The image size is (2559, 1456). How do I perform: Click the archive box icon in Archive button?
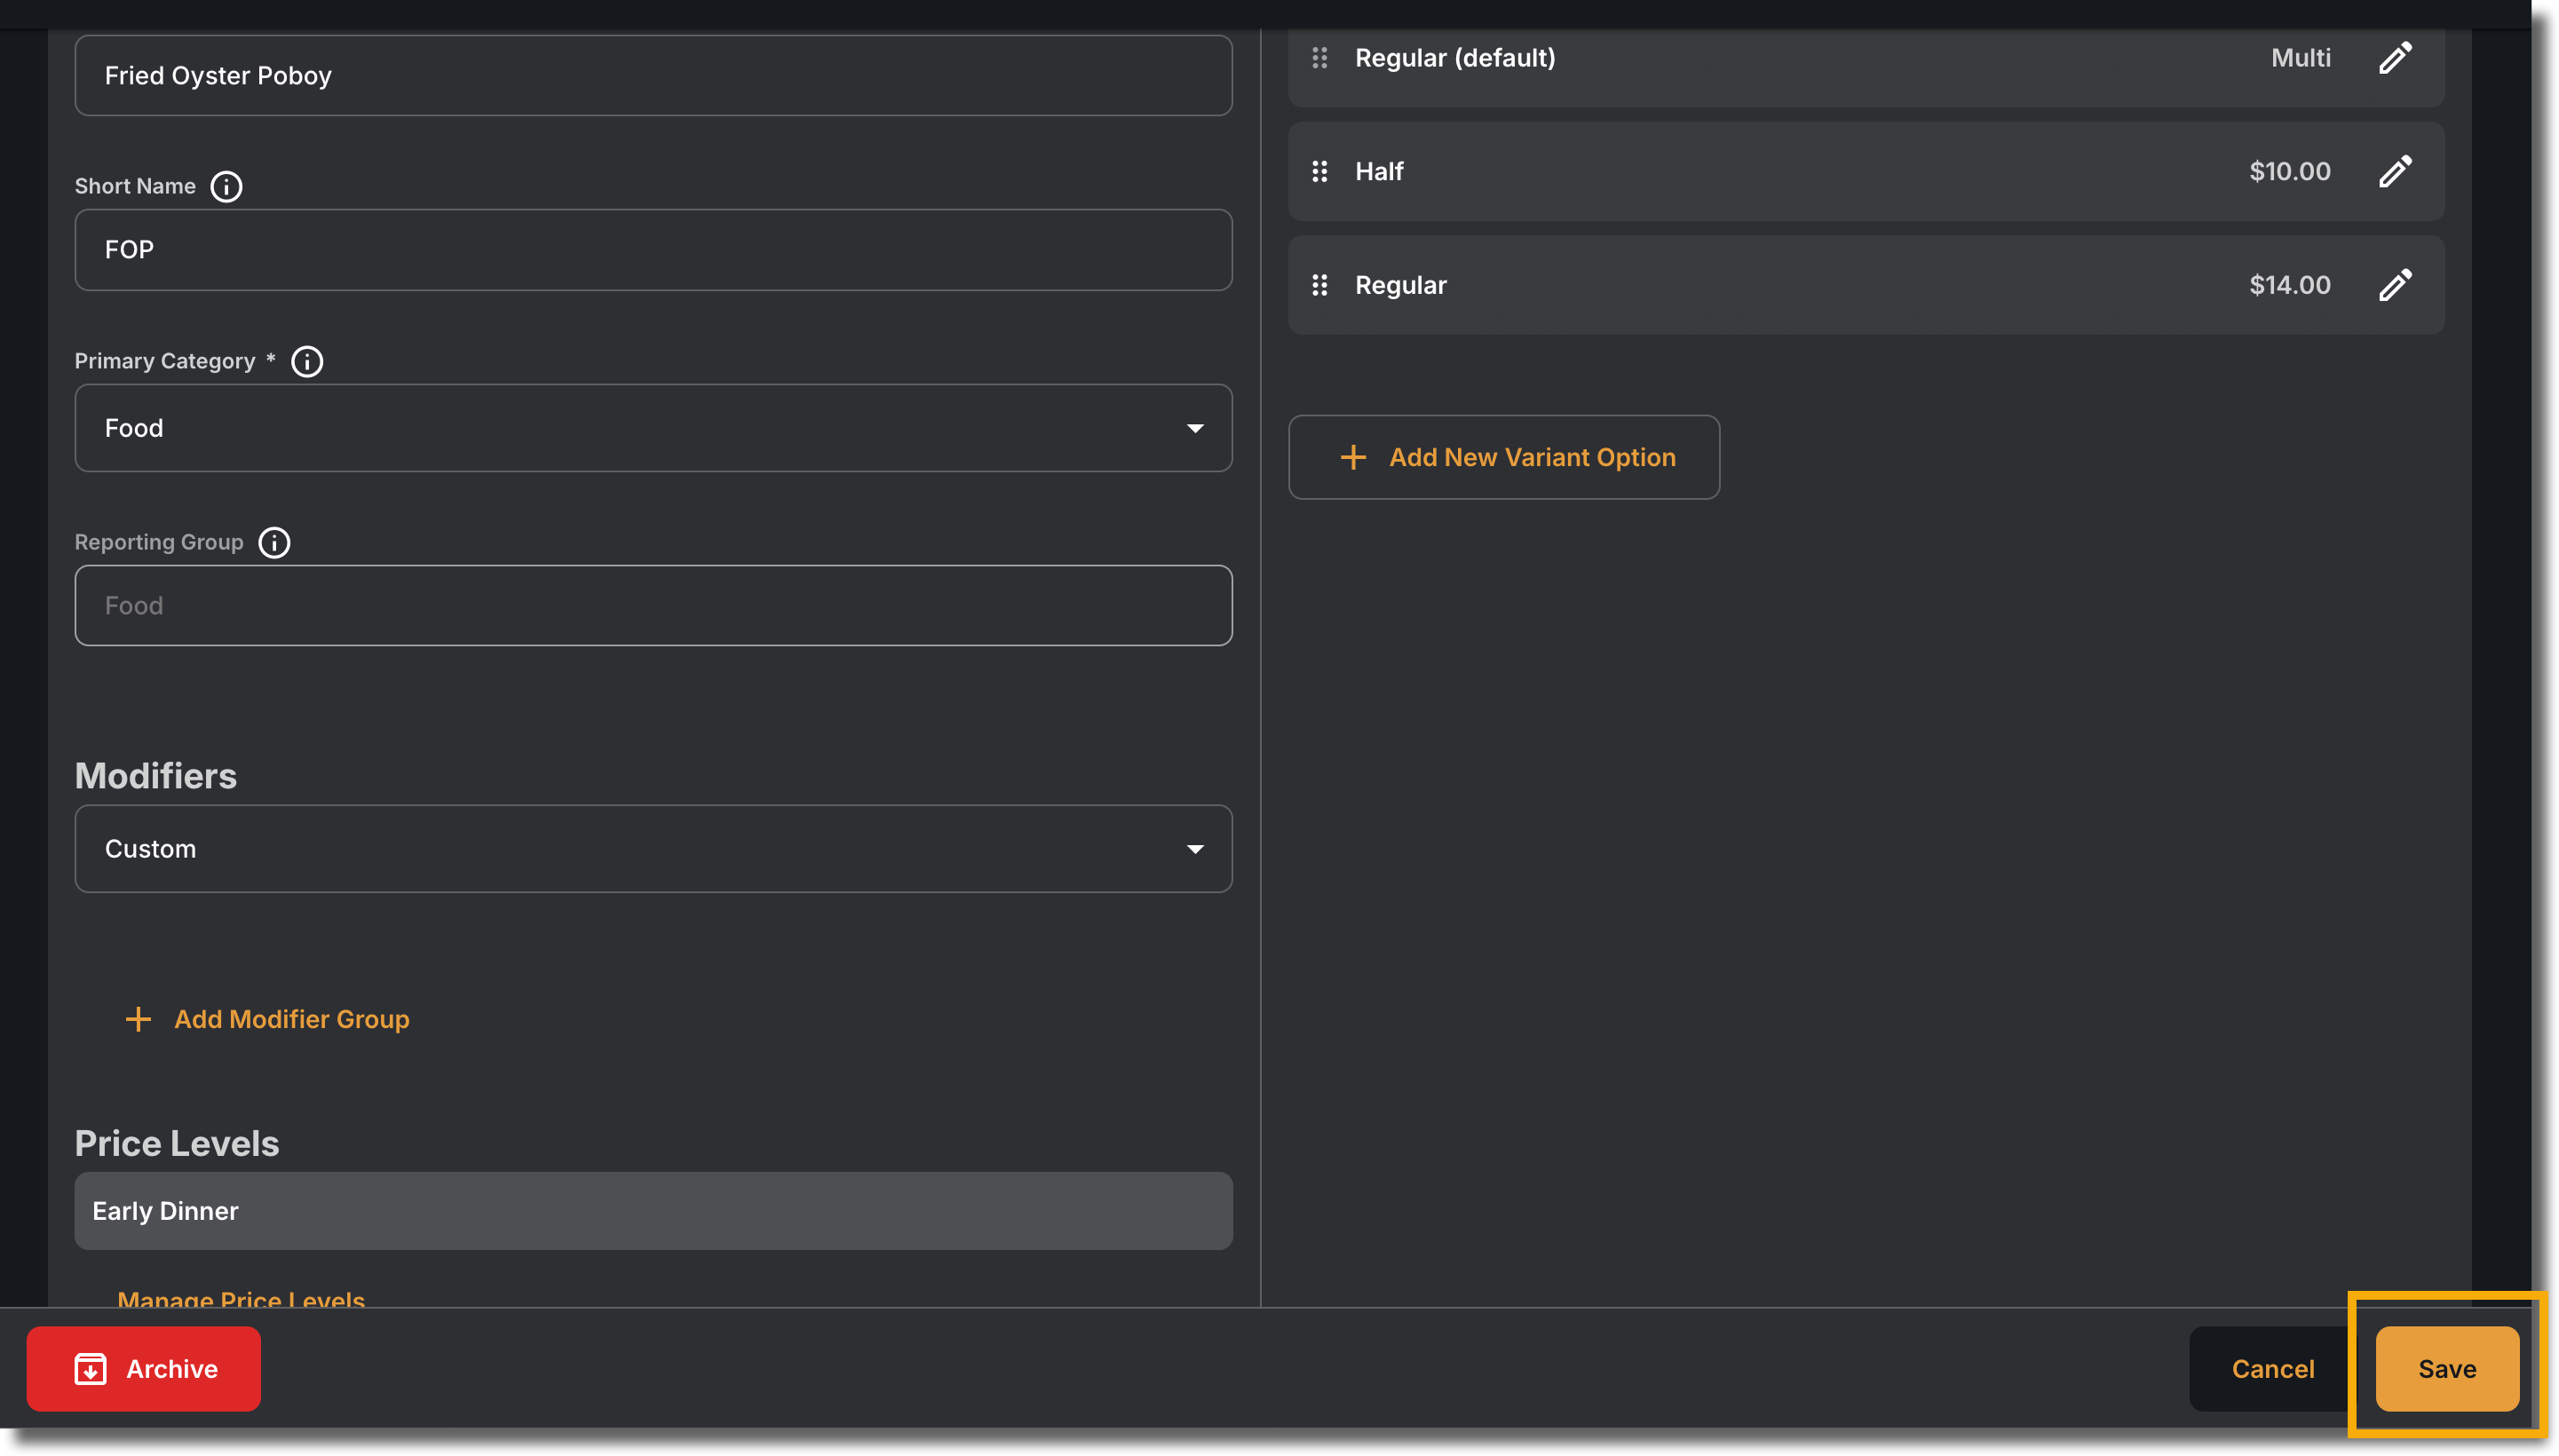(90, 1369)
